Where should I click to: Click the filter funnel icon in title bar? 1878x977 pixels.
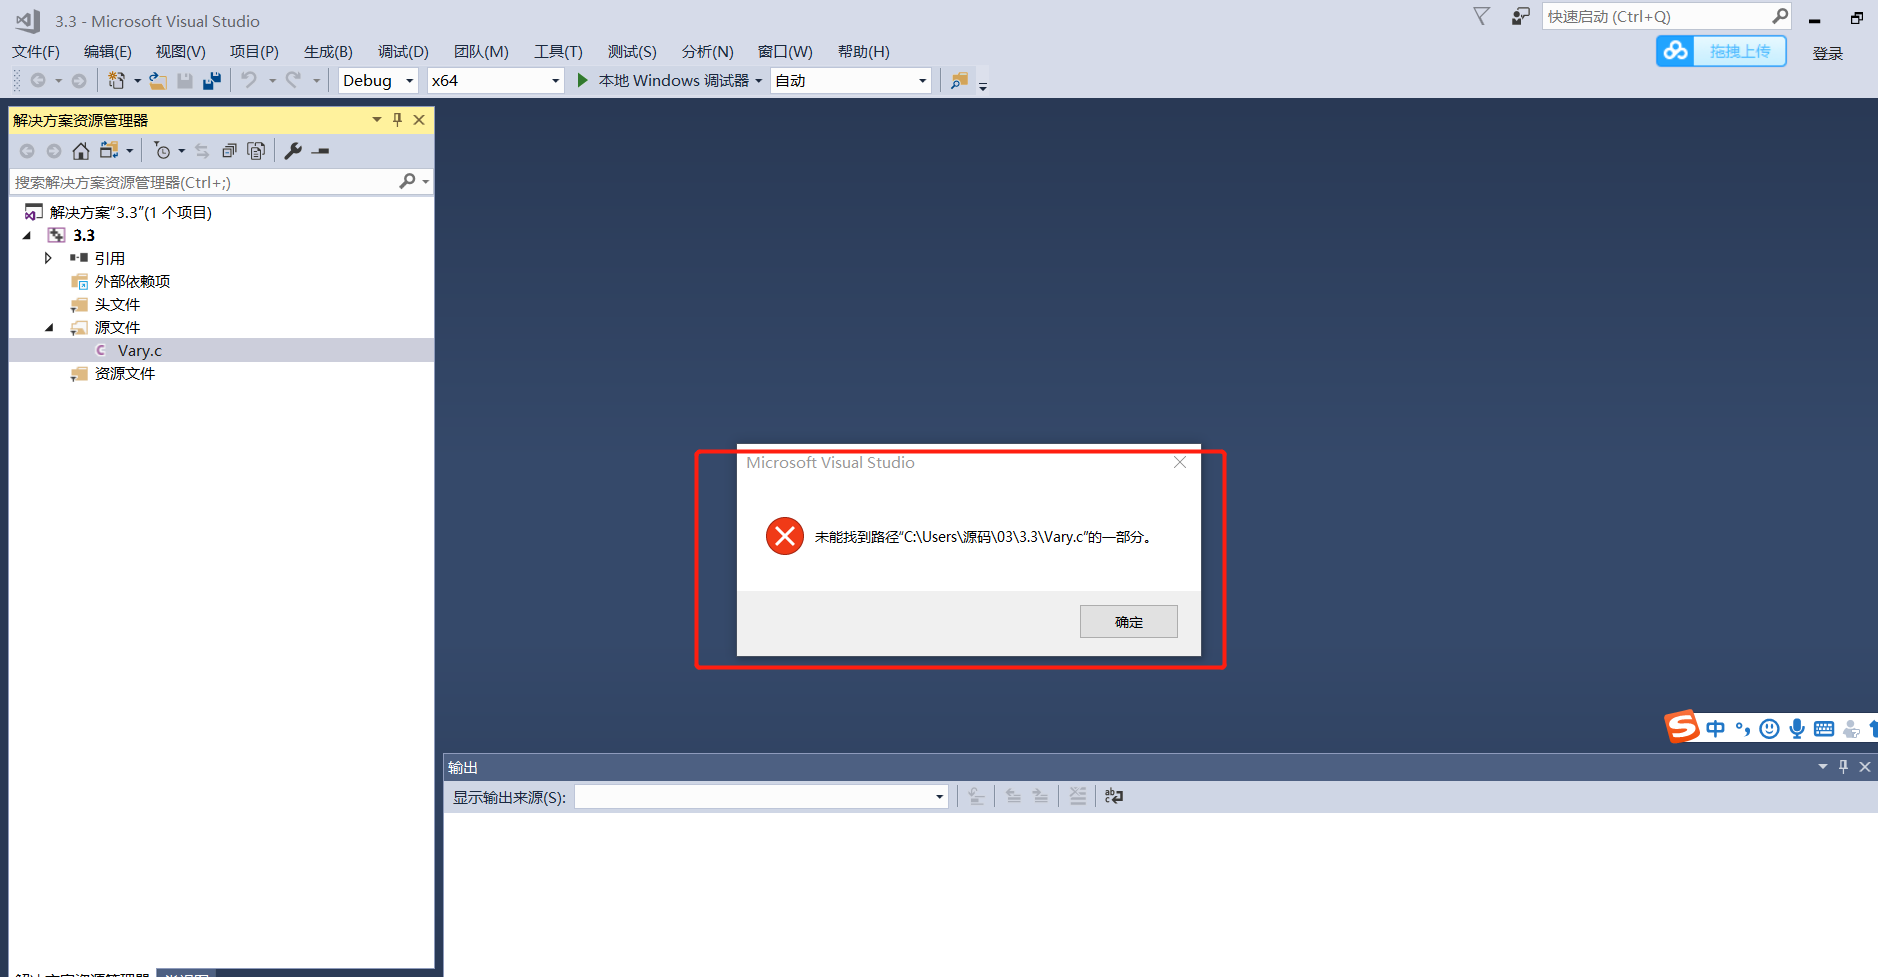pyautogui.click(x=1482, y=16)
